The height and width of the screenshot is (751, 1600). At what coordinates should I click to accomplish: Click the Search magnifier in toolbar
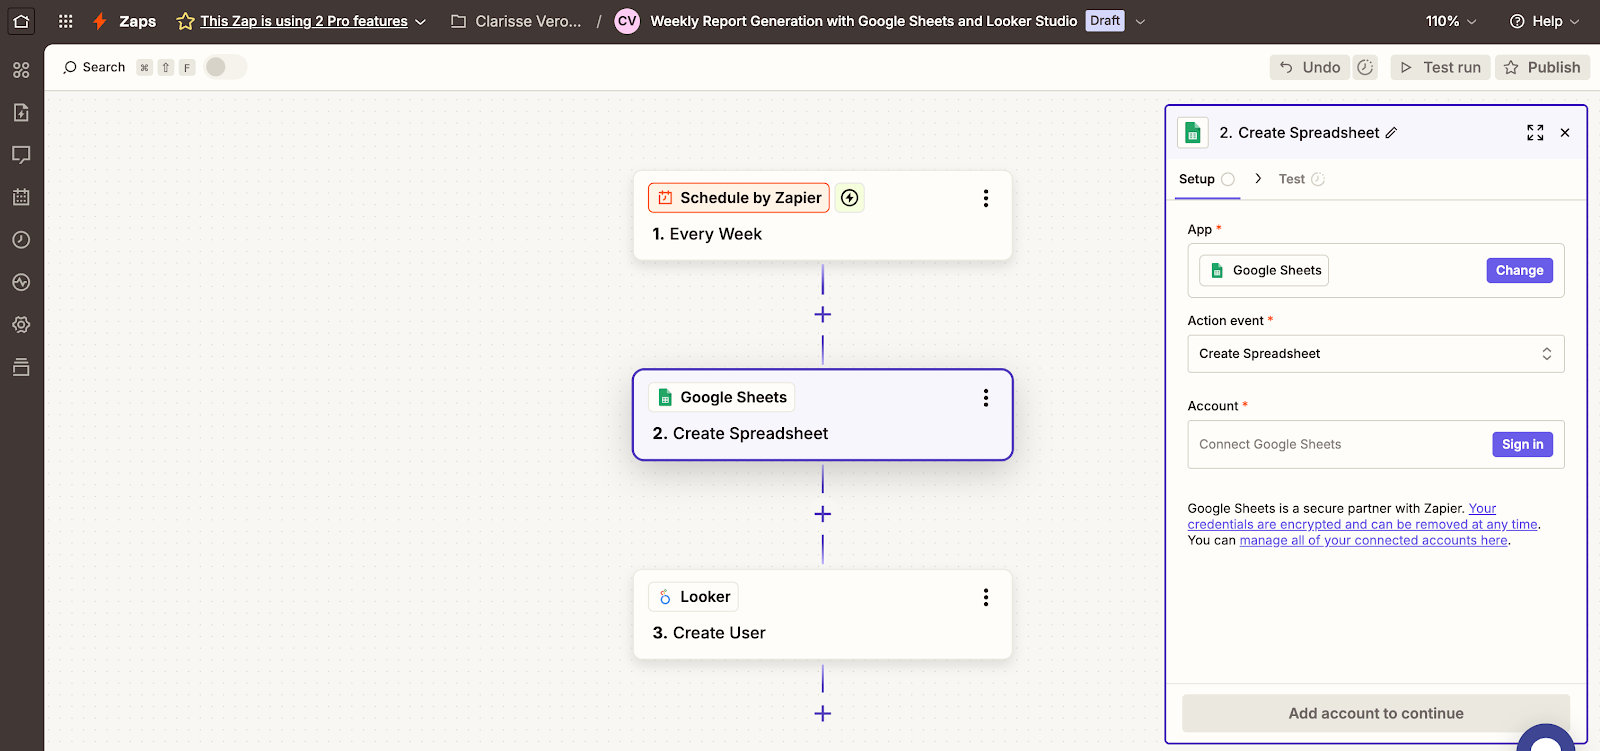pos(70,67)
